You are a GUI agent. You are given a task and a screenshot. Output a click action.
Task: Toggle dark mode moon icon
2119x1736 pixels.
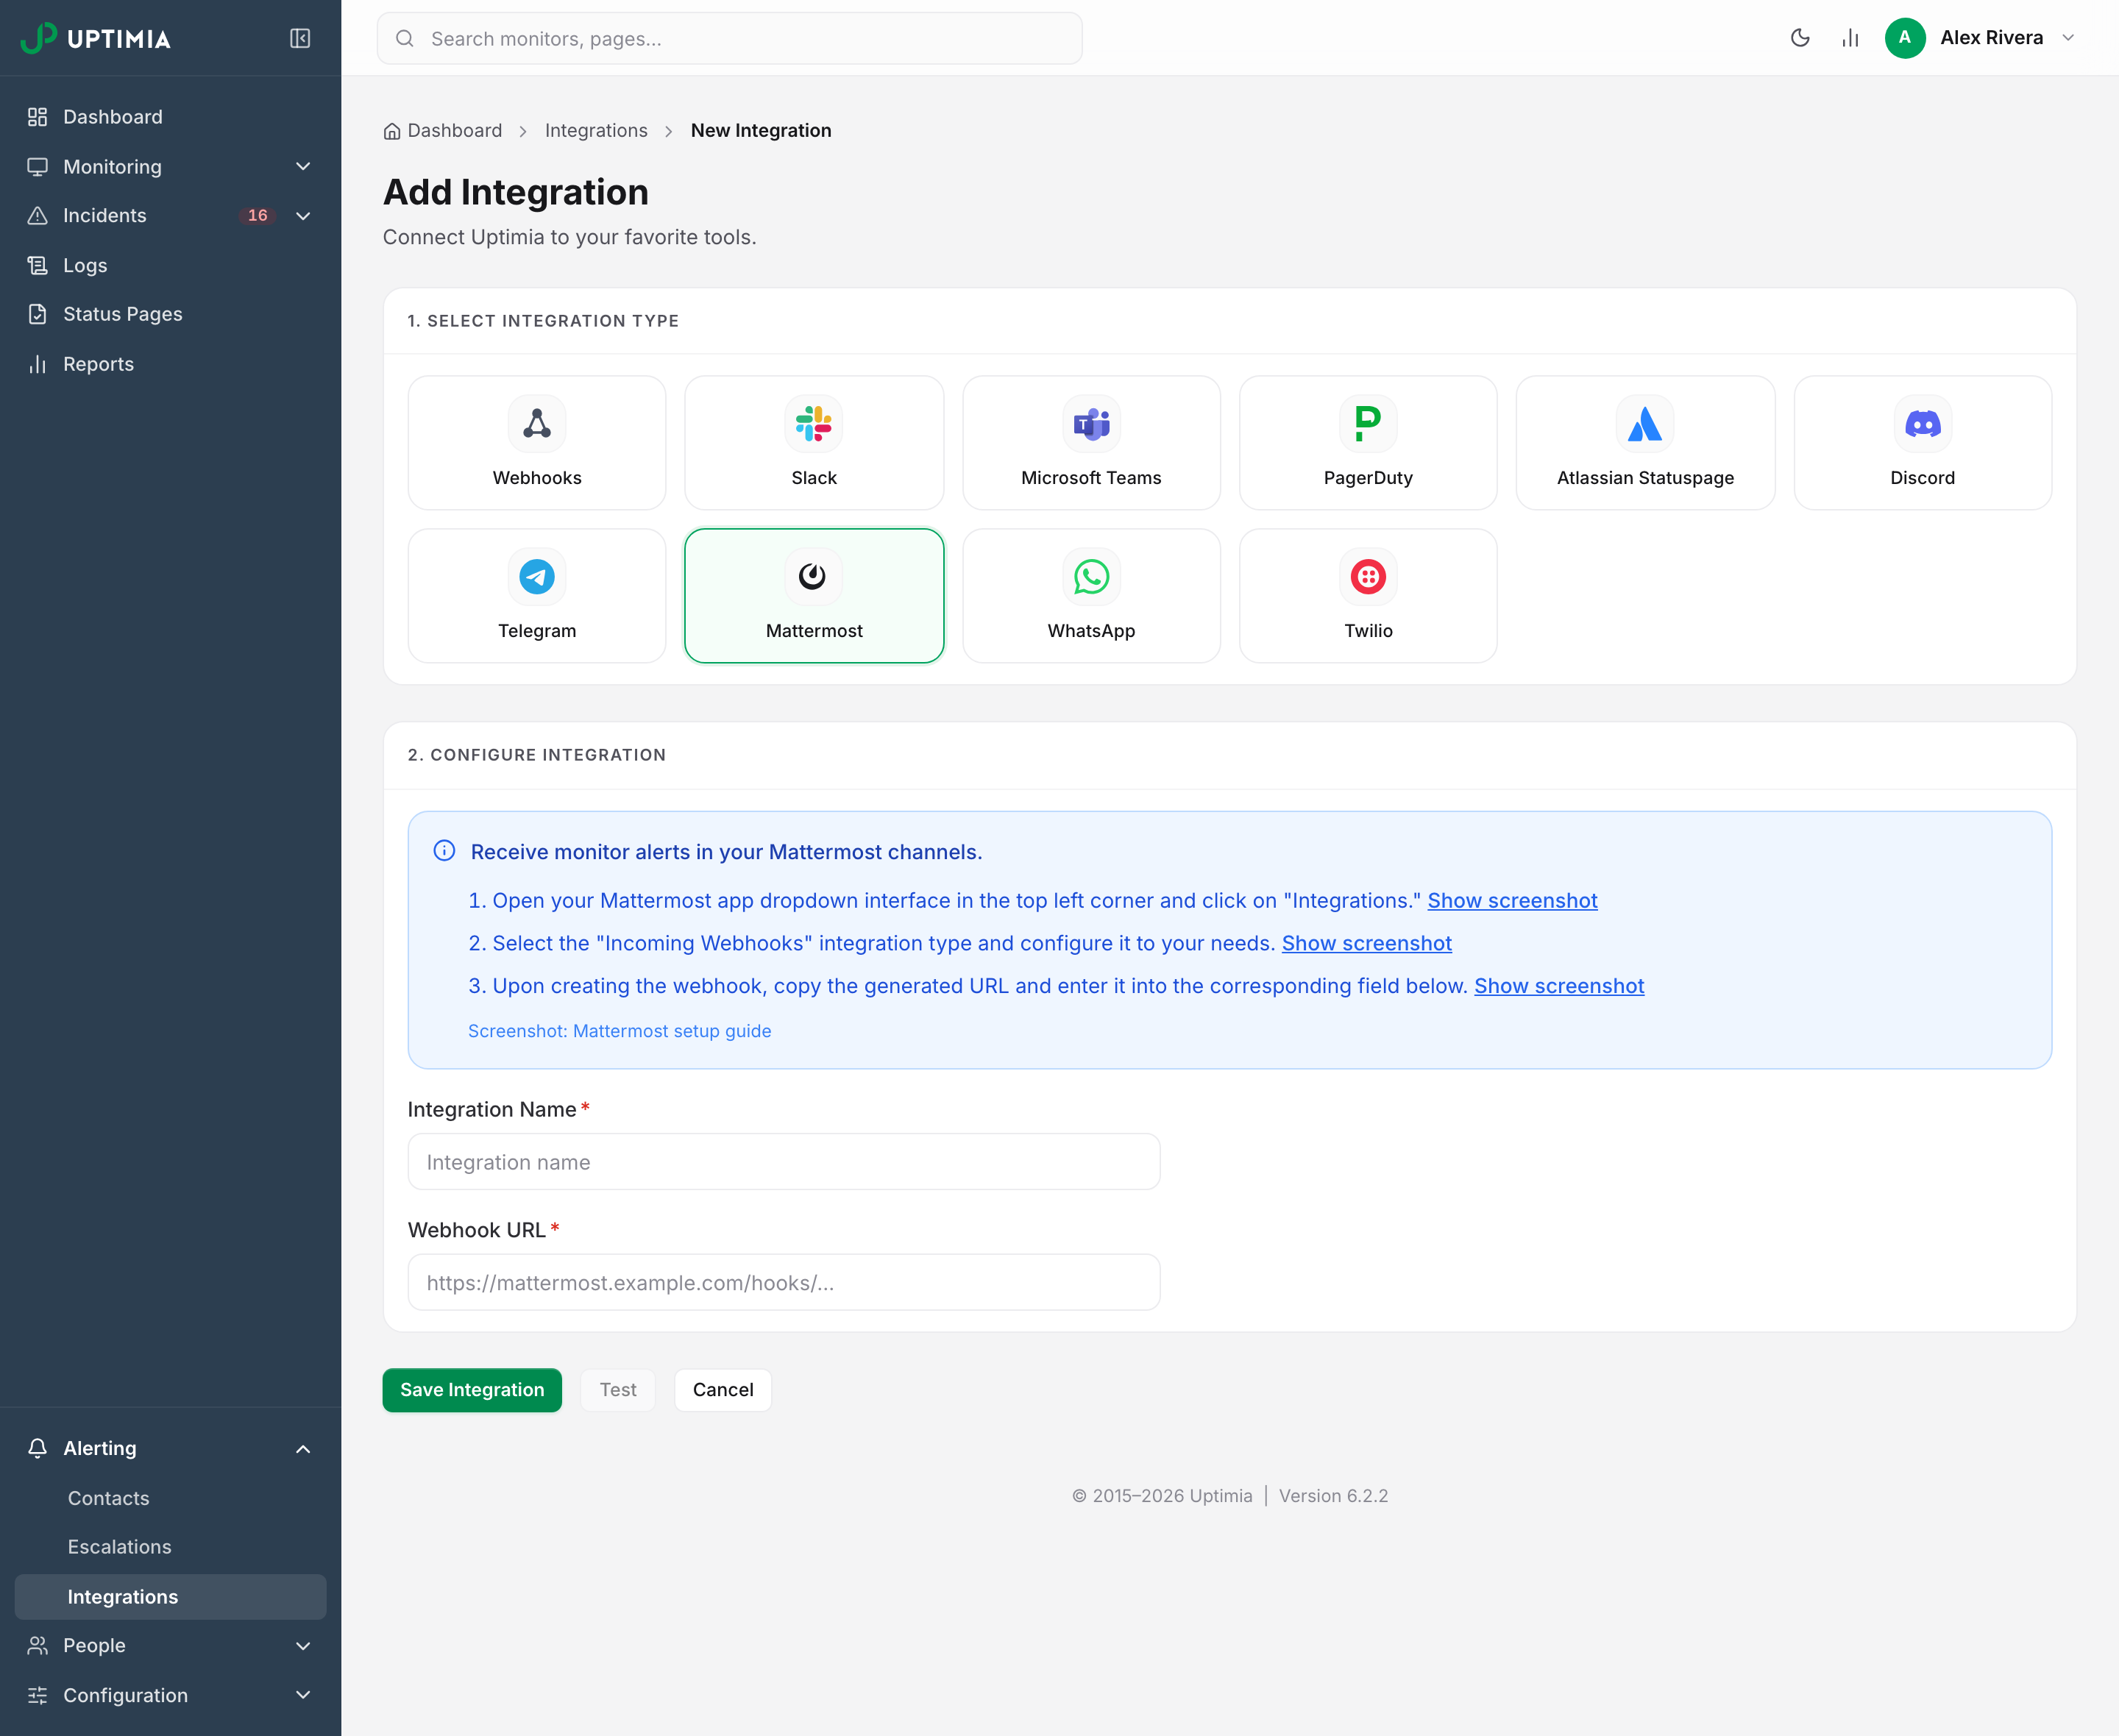(x=1800, y=38)
